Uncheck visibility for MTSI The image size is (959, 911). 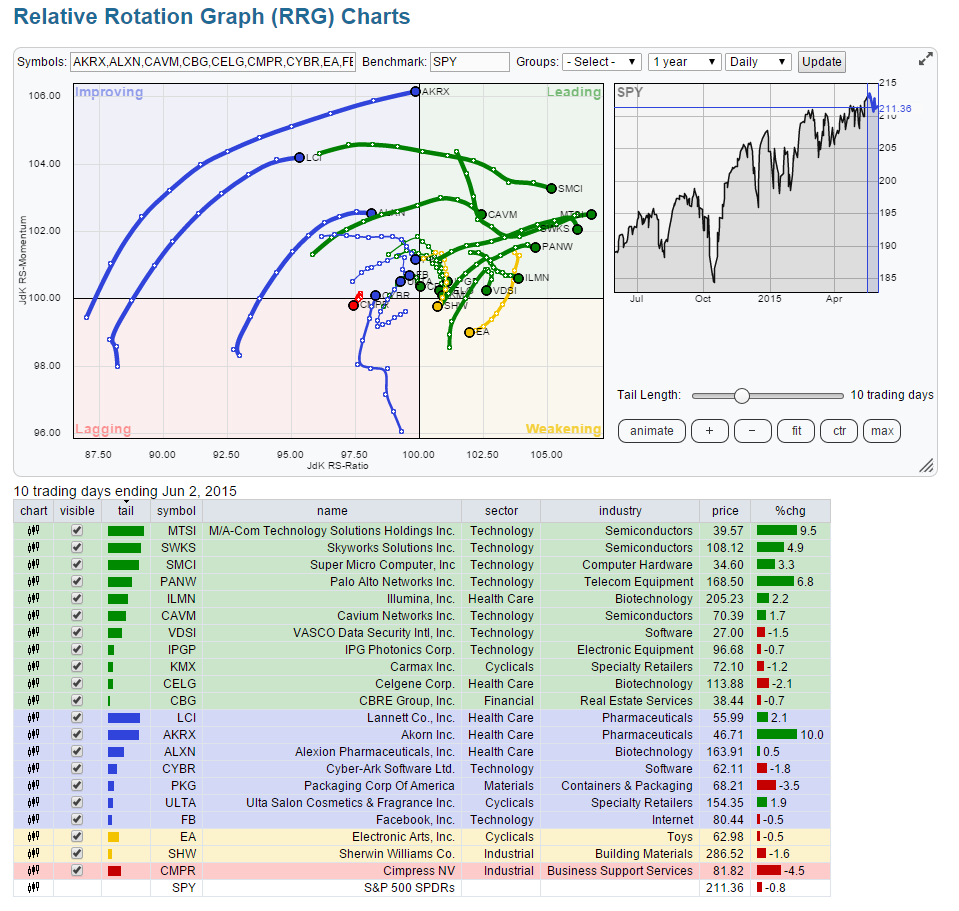(x=77, y=531)
